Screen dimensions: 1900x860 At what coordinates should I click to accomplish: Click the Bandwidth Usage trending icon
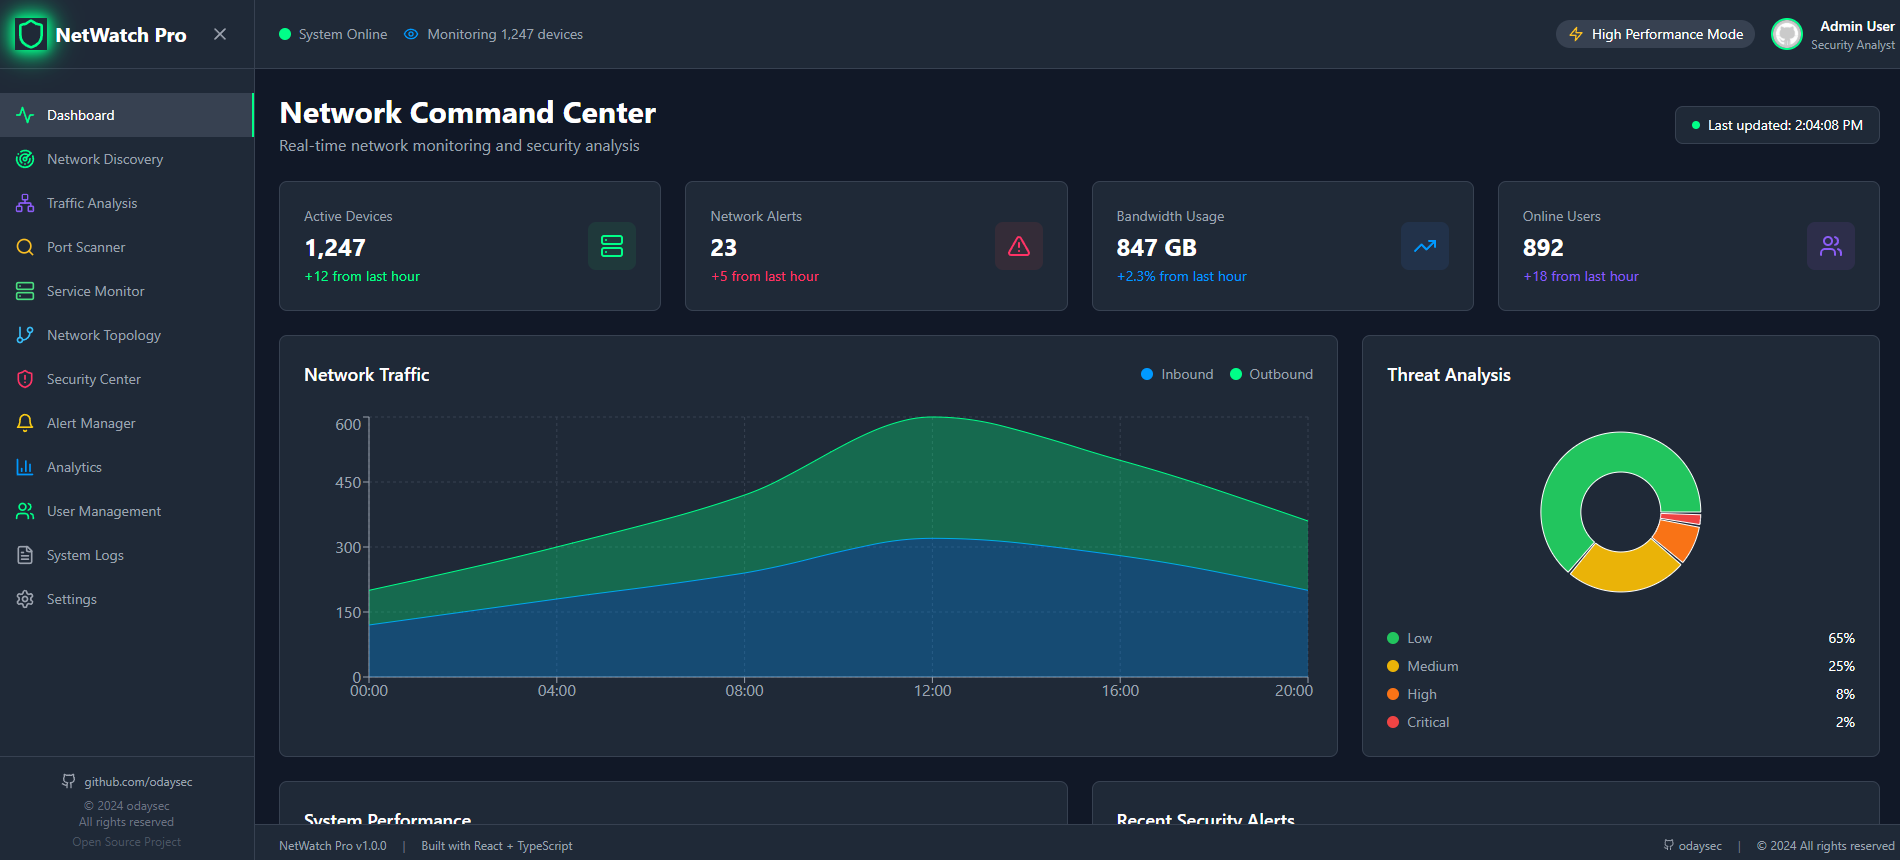pos(1425,246)
